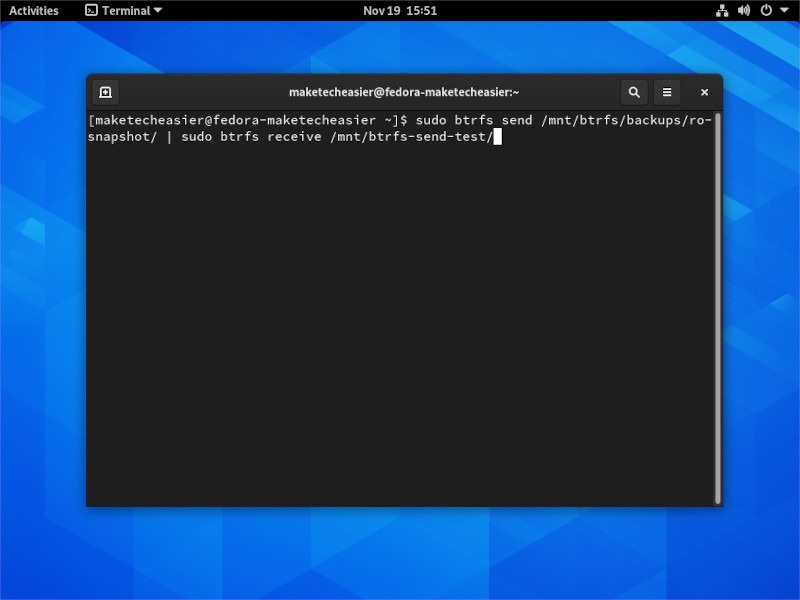Viewport: 800px width, 600px height.
Task: Open the calendar via the clock dropdown
Action: coord(400,10)
